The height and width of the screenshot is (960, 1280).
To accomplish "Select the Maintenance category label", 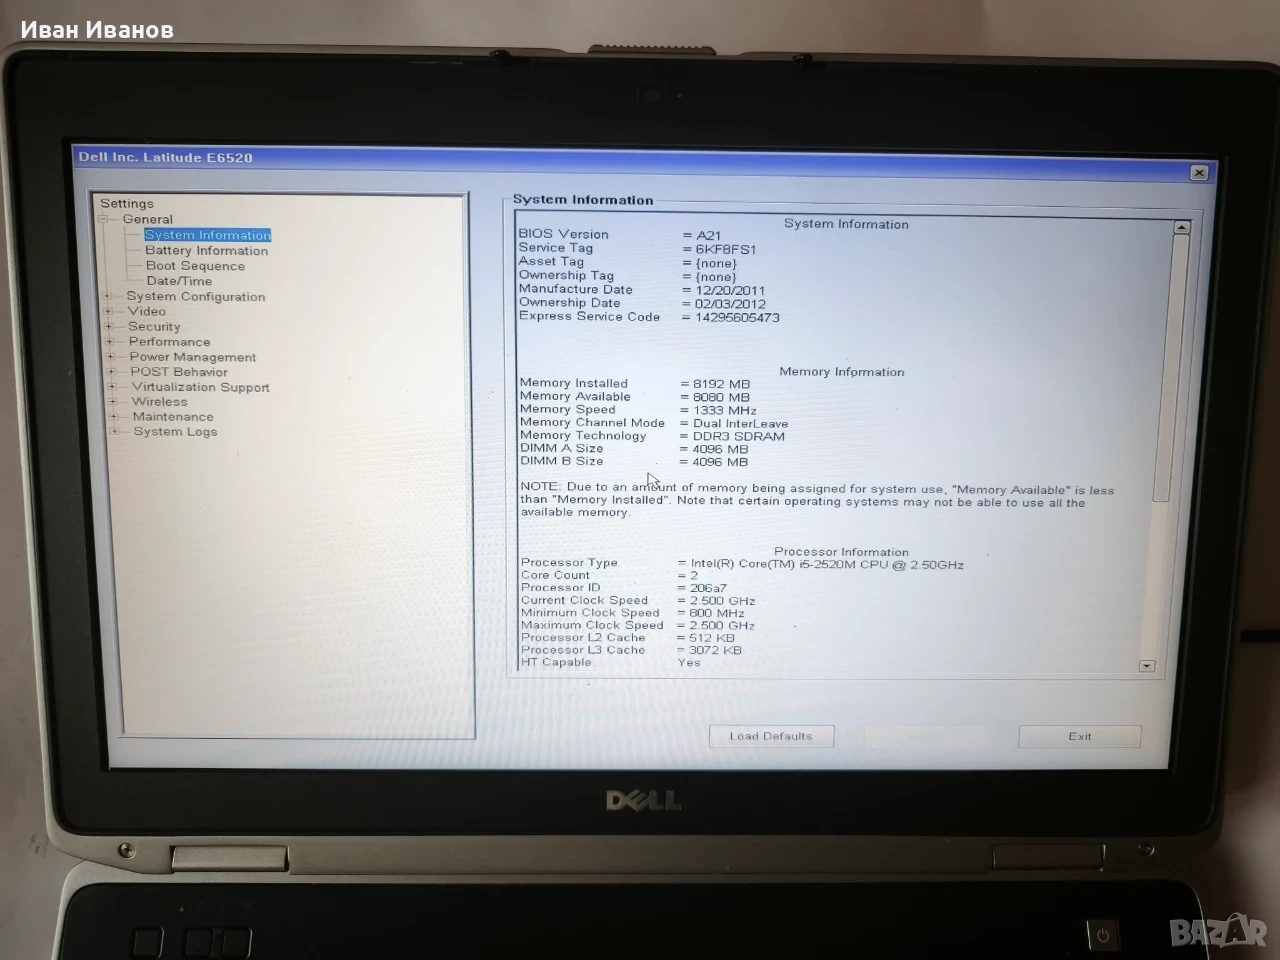I will 173,417.
